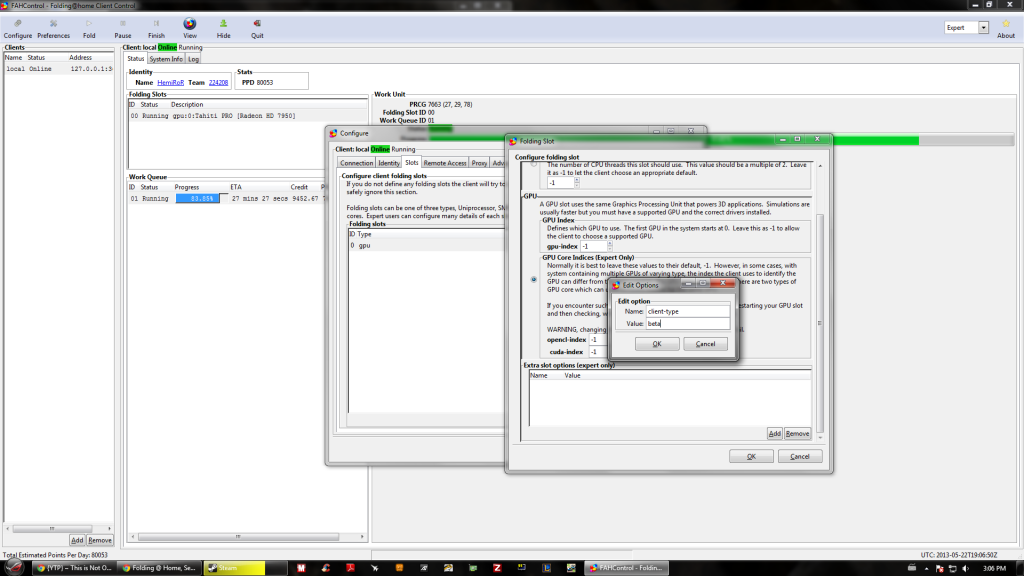This screenshot has height=576, width=1024.
Task: Open the Proxy tab in Configure
Action: coord(479,163)
